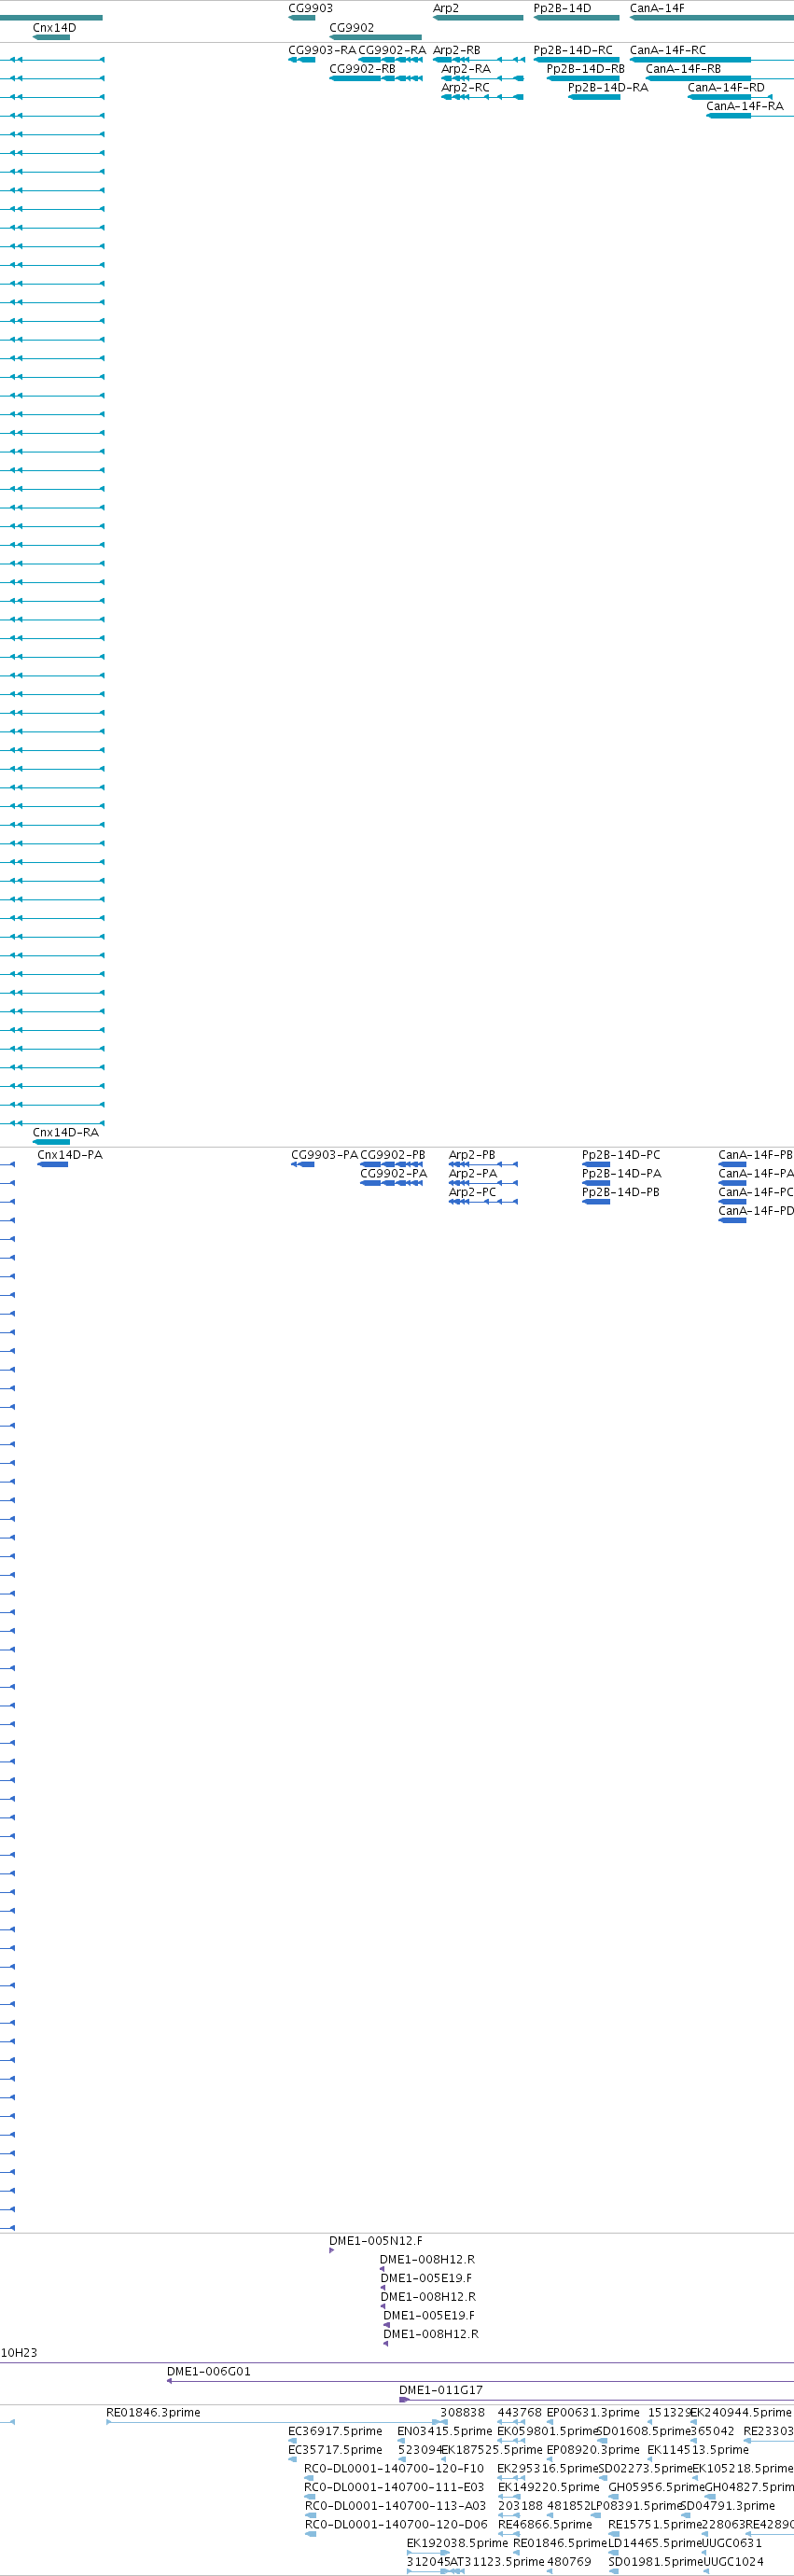Select the Cnx14D gene label
This screenshot has width=794, height=2576.
coord(54,28)
